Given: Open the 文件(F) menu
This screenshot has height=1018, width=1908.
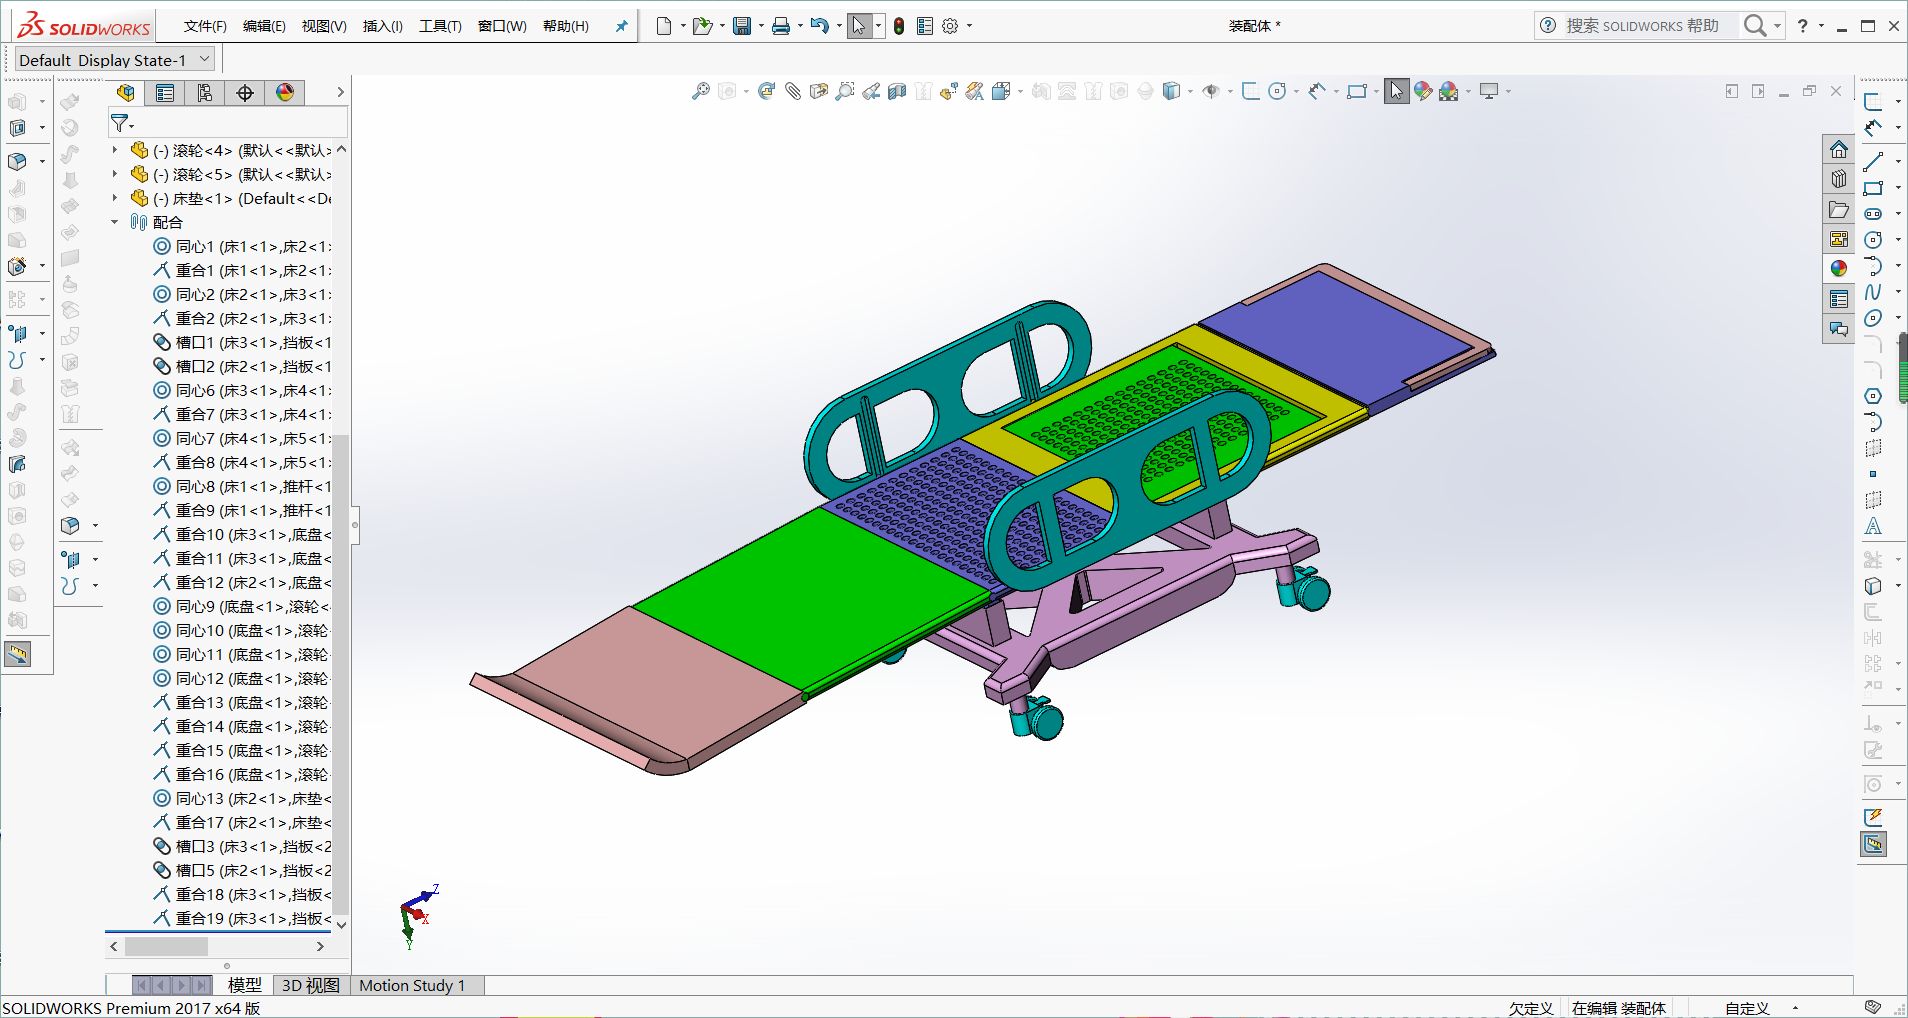Looking at the screenshot, I should (205, 26).
